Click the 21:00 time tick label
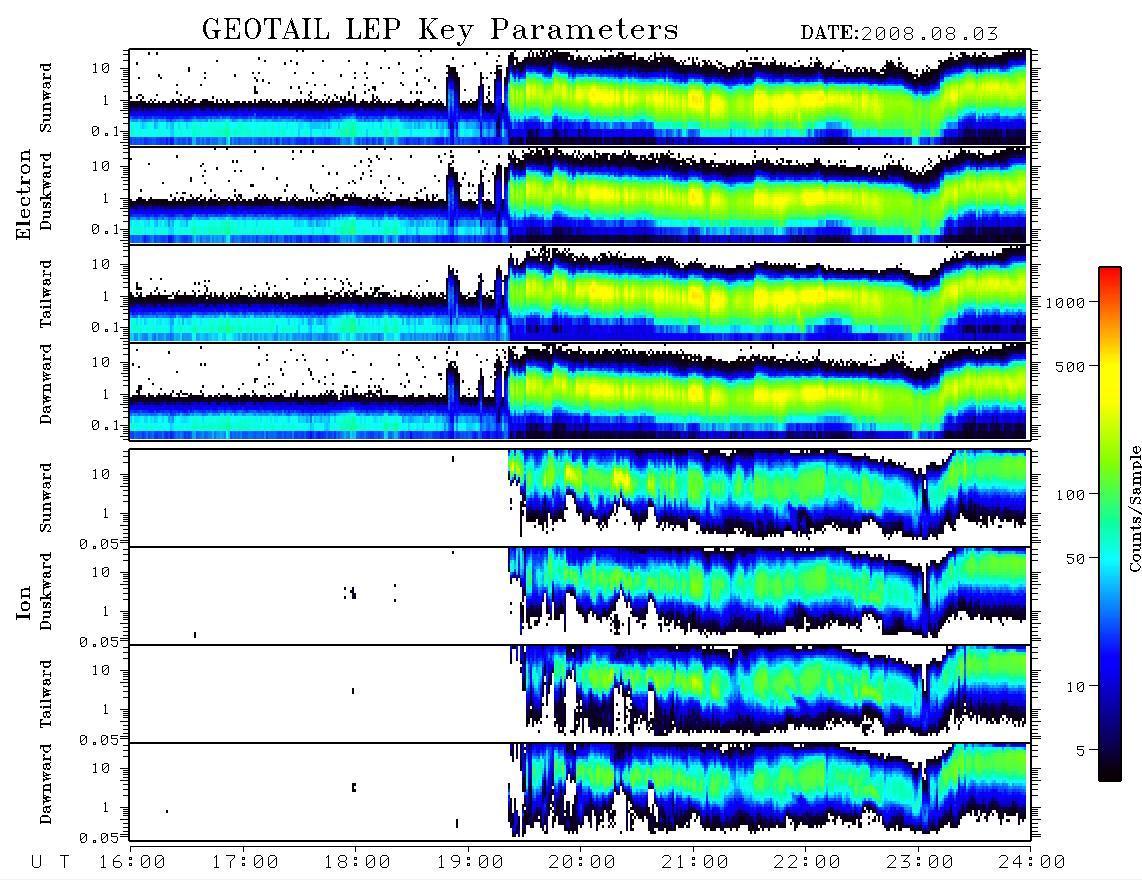 point(695,862)
